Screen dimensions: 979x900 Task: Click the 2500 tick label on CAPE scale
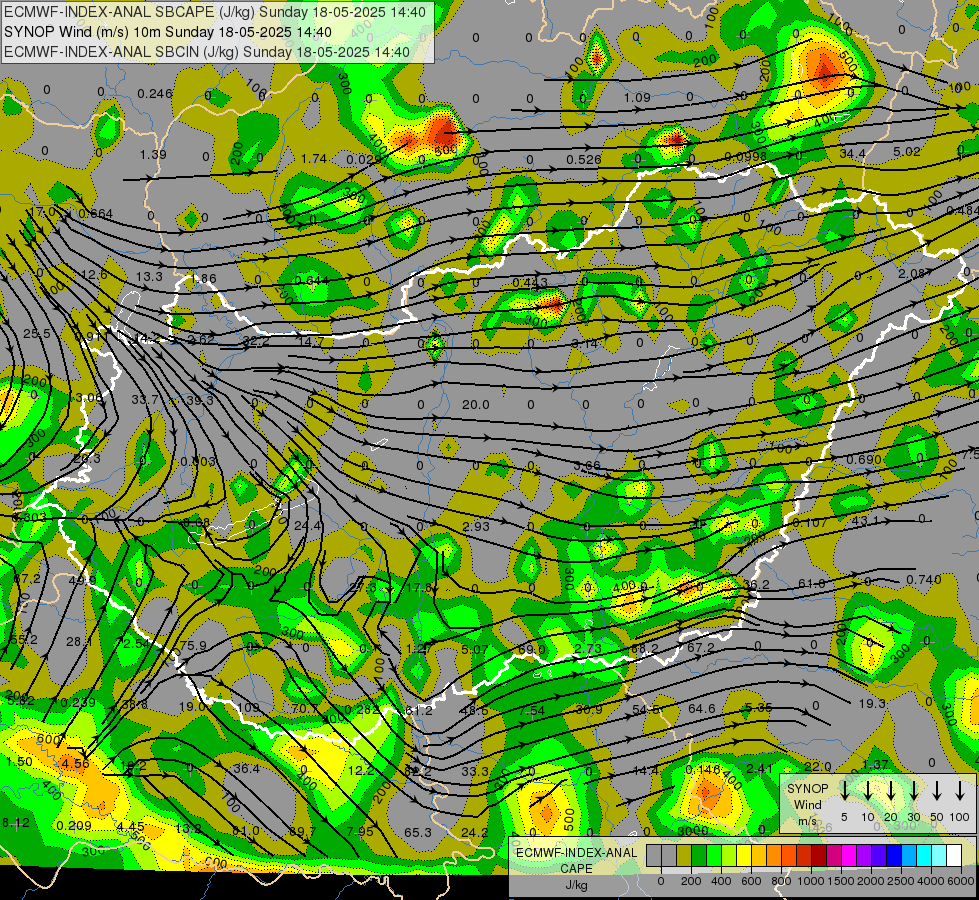click(x=901, y=881)
